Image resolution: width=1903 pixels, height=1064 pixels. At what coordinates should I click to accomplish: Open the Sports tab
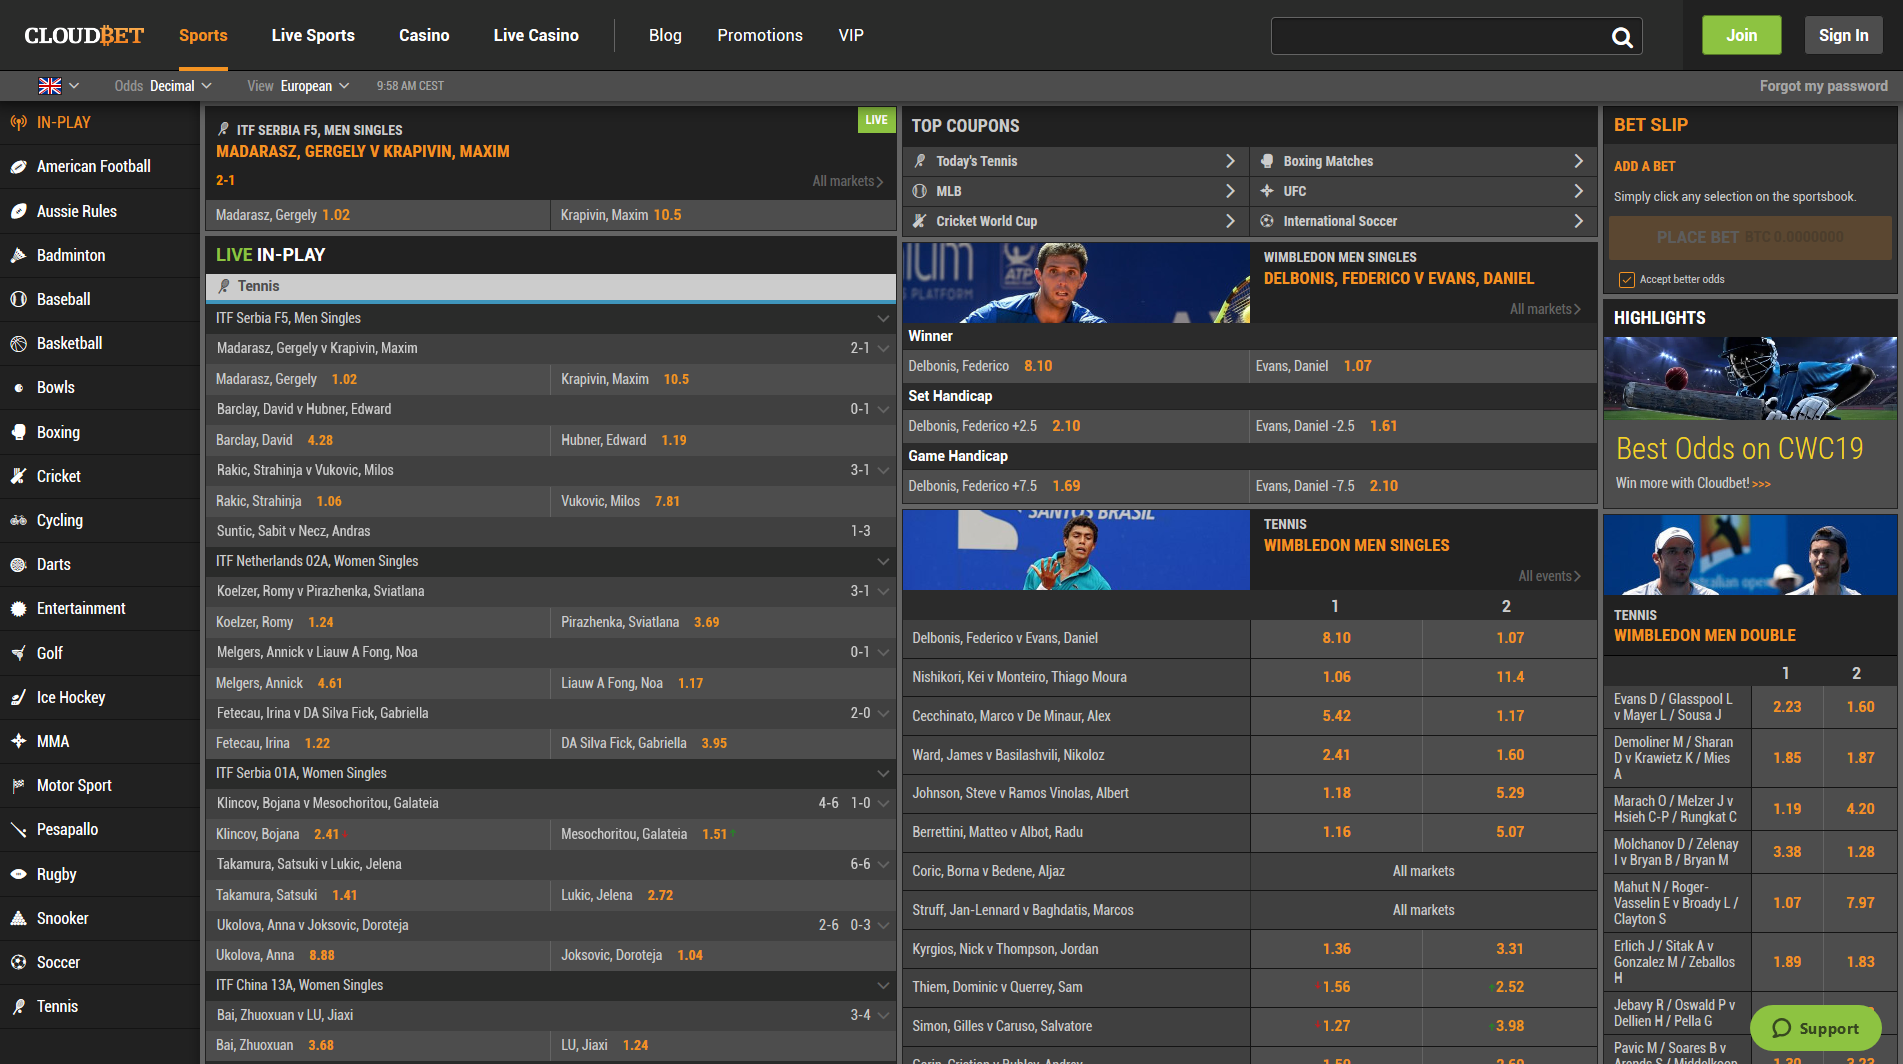pyautogui.click(x=203, y=35)
